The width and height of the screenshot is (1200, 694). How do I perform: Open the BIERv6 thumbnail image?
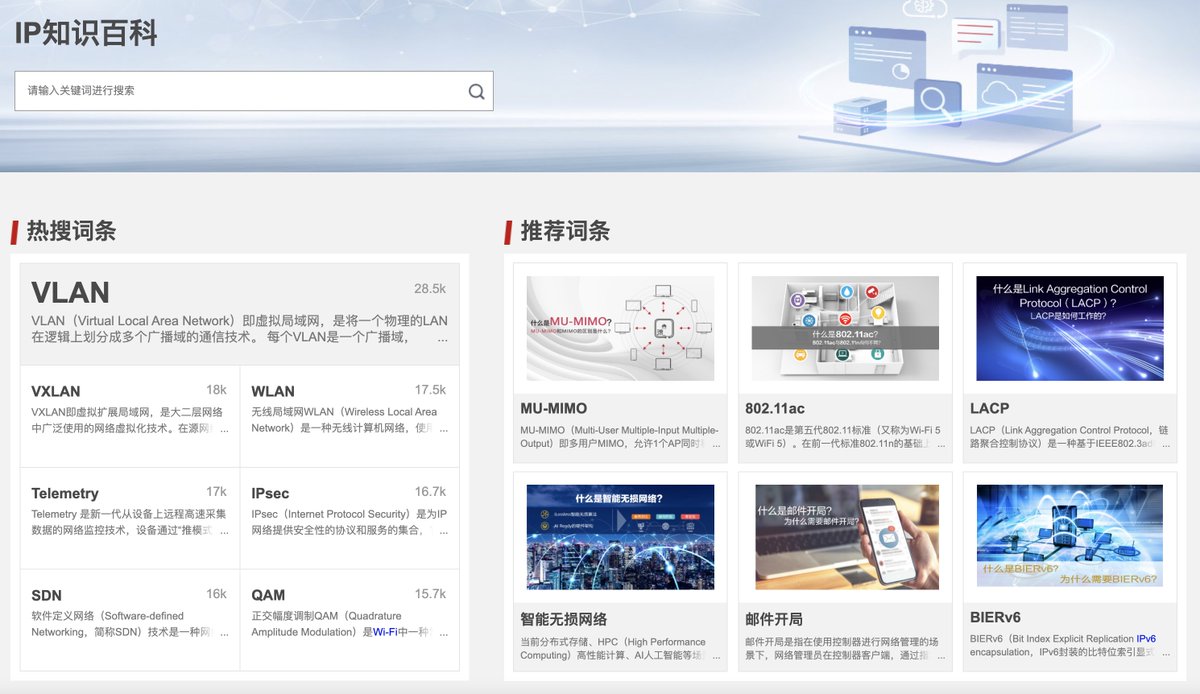[x=1070, y=535]
